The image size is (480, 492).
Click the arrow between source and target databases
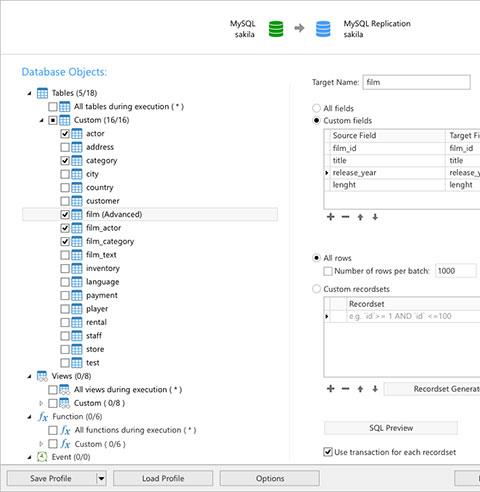pos(299,28)
